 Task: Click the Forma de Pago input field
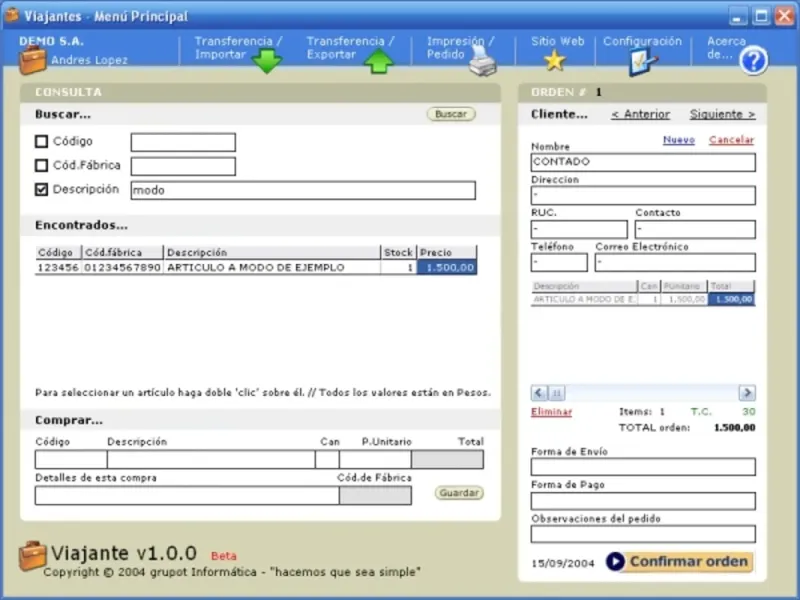pyautogui.click(x=643, y=501)
